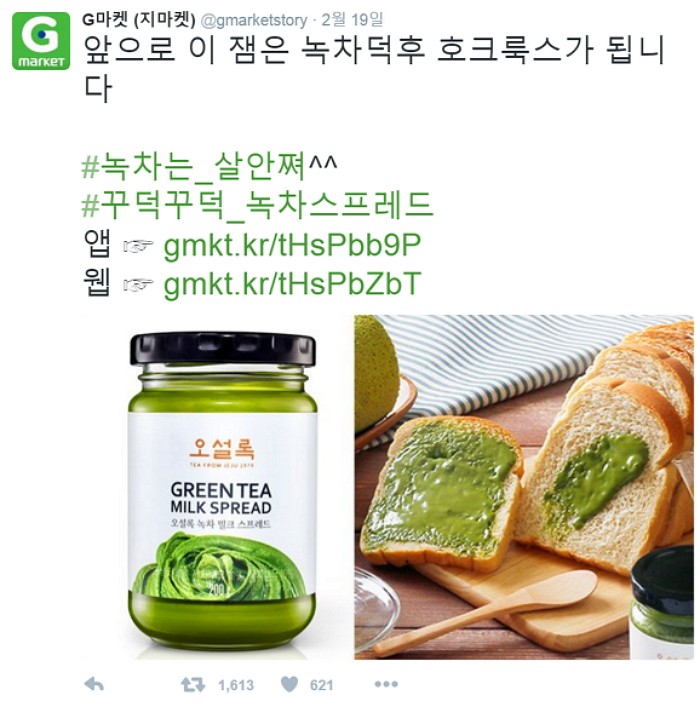Retweet using the retweet arrows icon
Screen dimensions: 700x707
point(193,685)
